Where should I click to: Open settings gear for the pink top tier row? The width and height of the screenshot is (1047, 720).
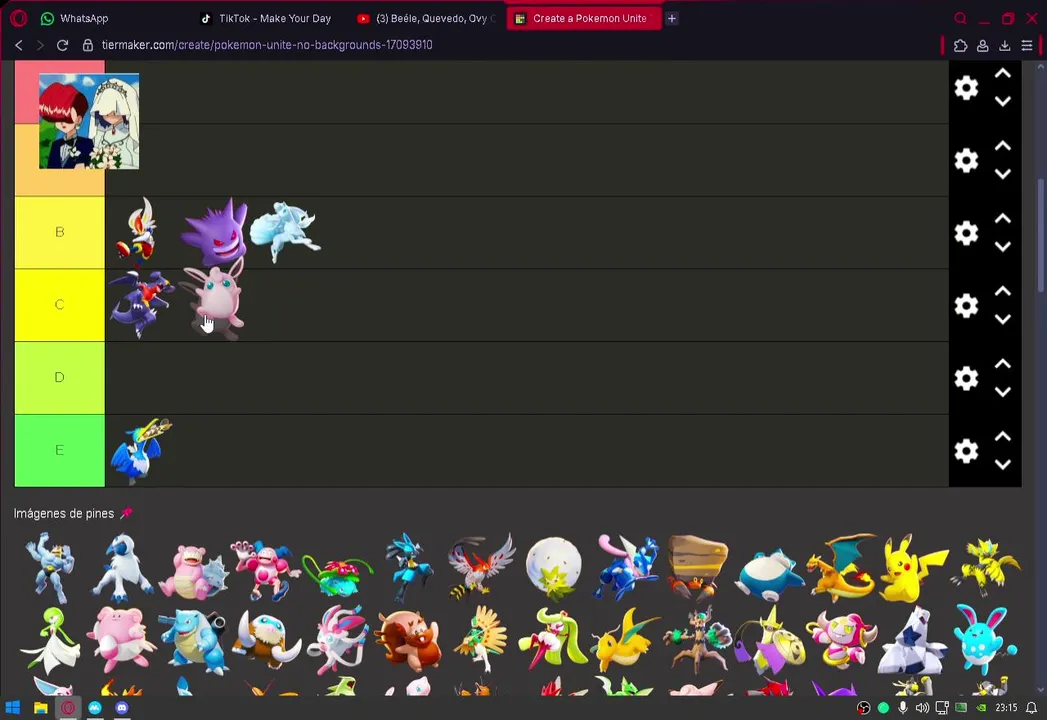coord(966,87)
